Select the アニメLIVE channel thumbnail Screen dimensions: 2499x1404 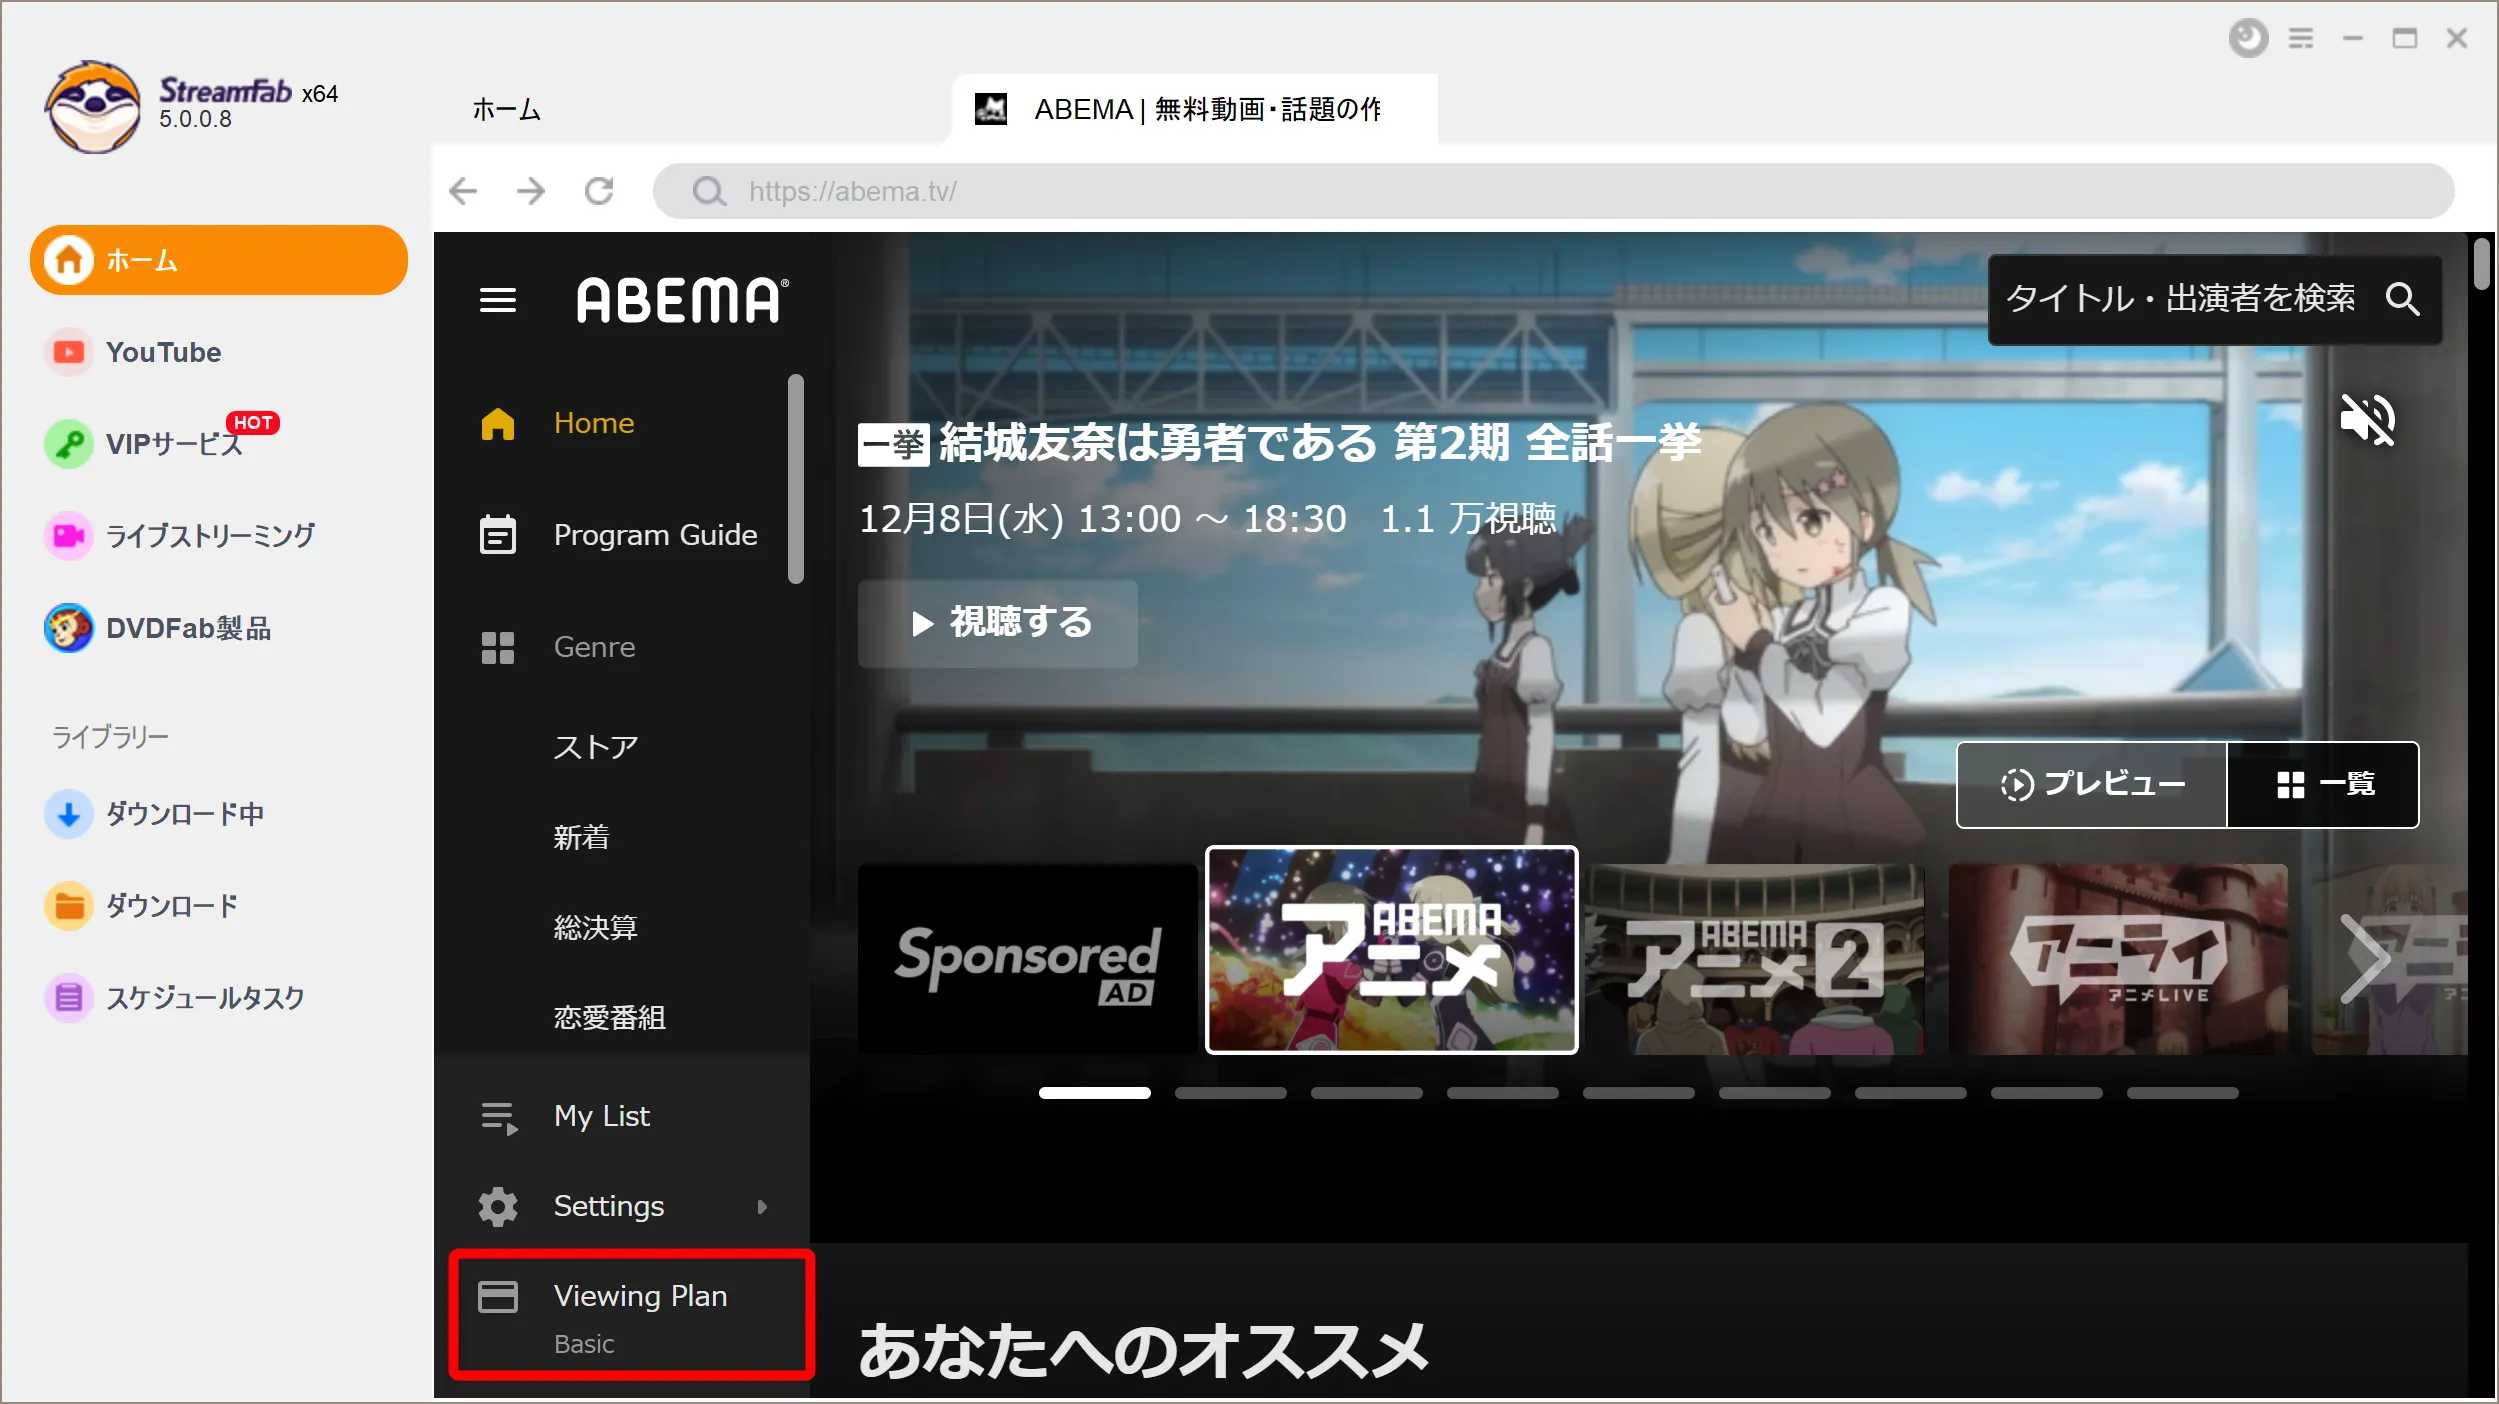click(x=2118, y=959)
